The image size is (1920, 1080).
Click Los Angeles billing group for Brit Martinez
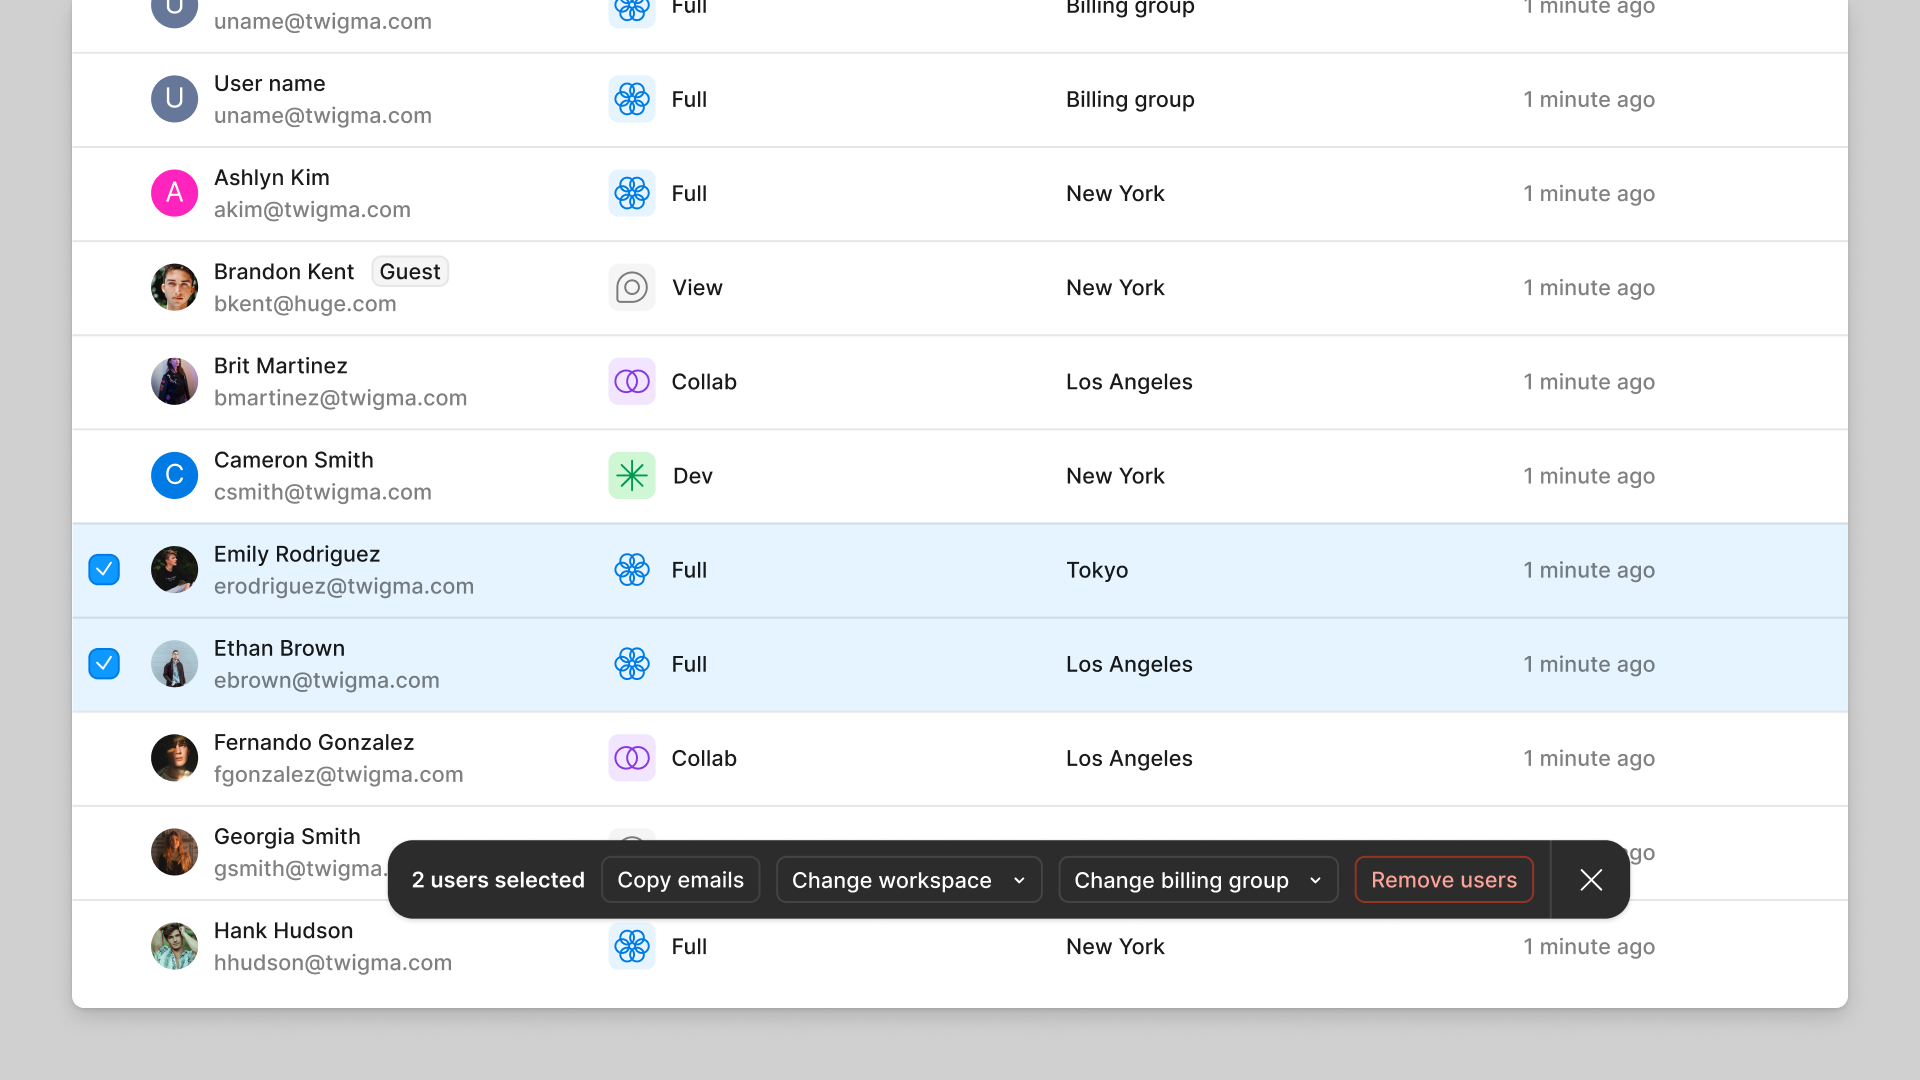pos(1129,382)
